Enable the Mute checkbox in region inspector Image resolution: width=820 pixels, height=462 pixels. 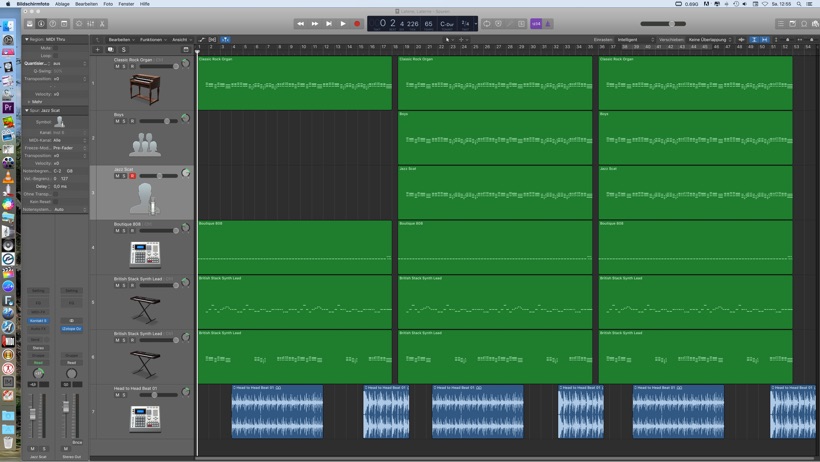[55, 48]
